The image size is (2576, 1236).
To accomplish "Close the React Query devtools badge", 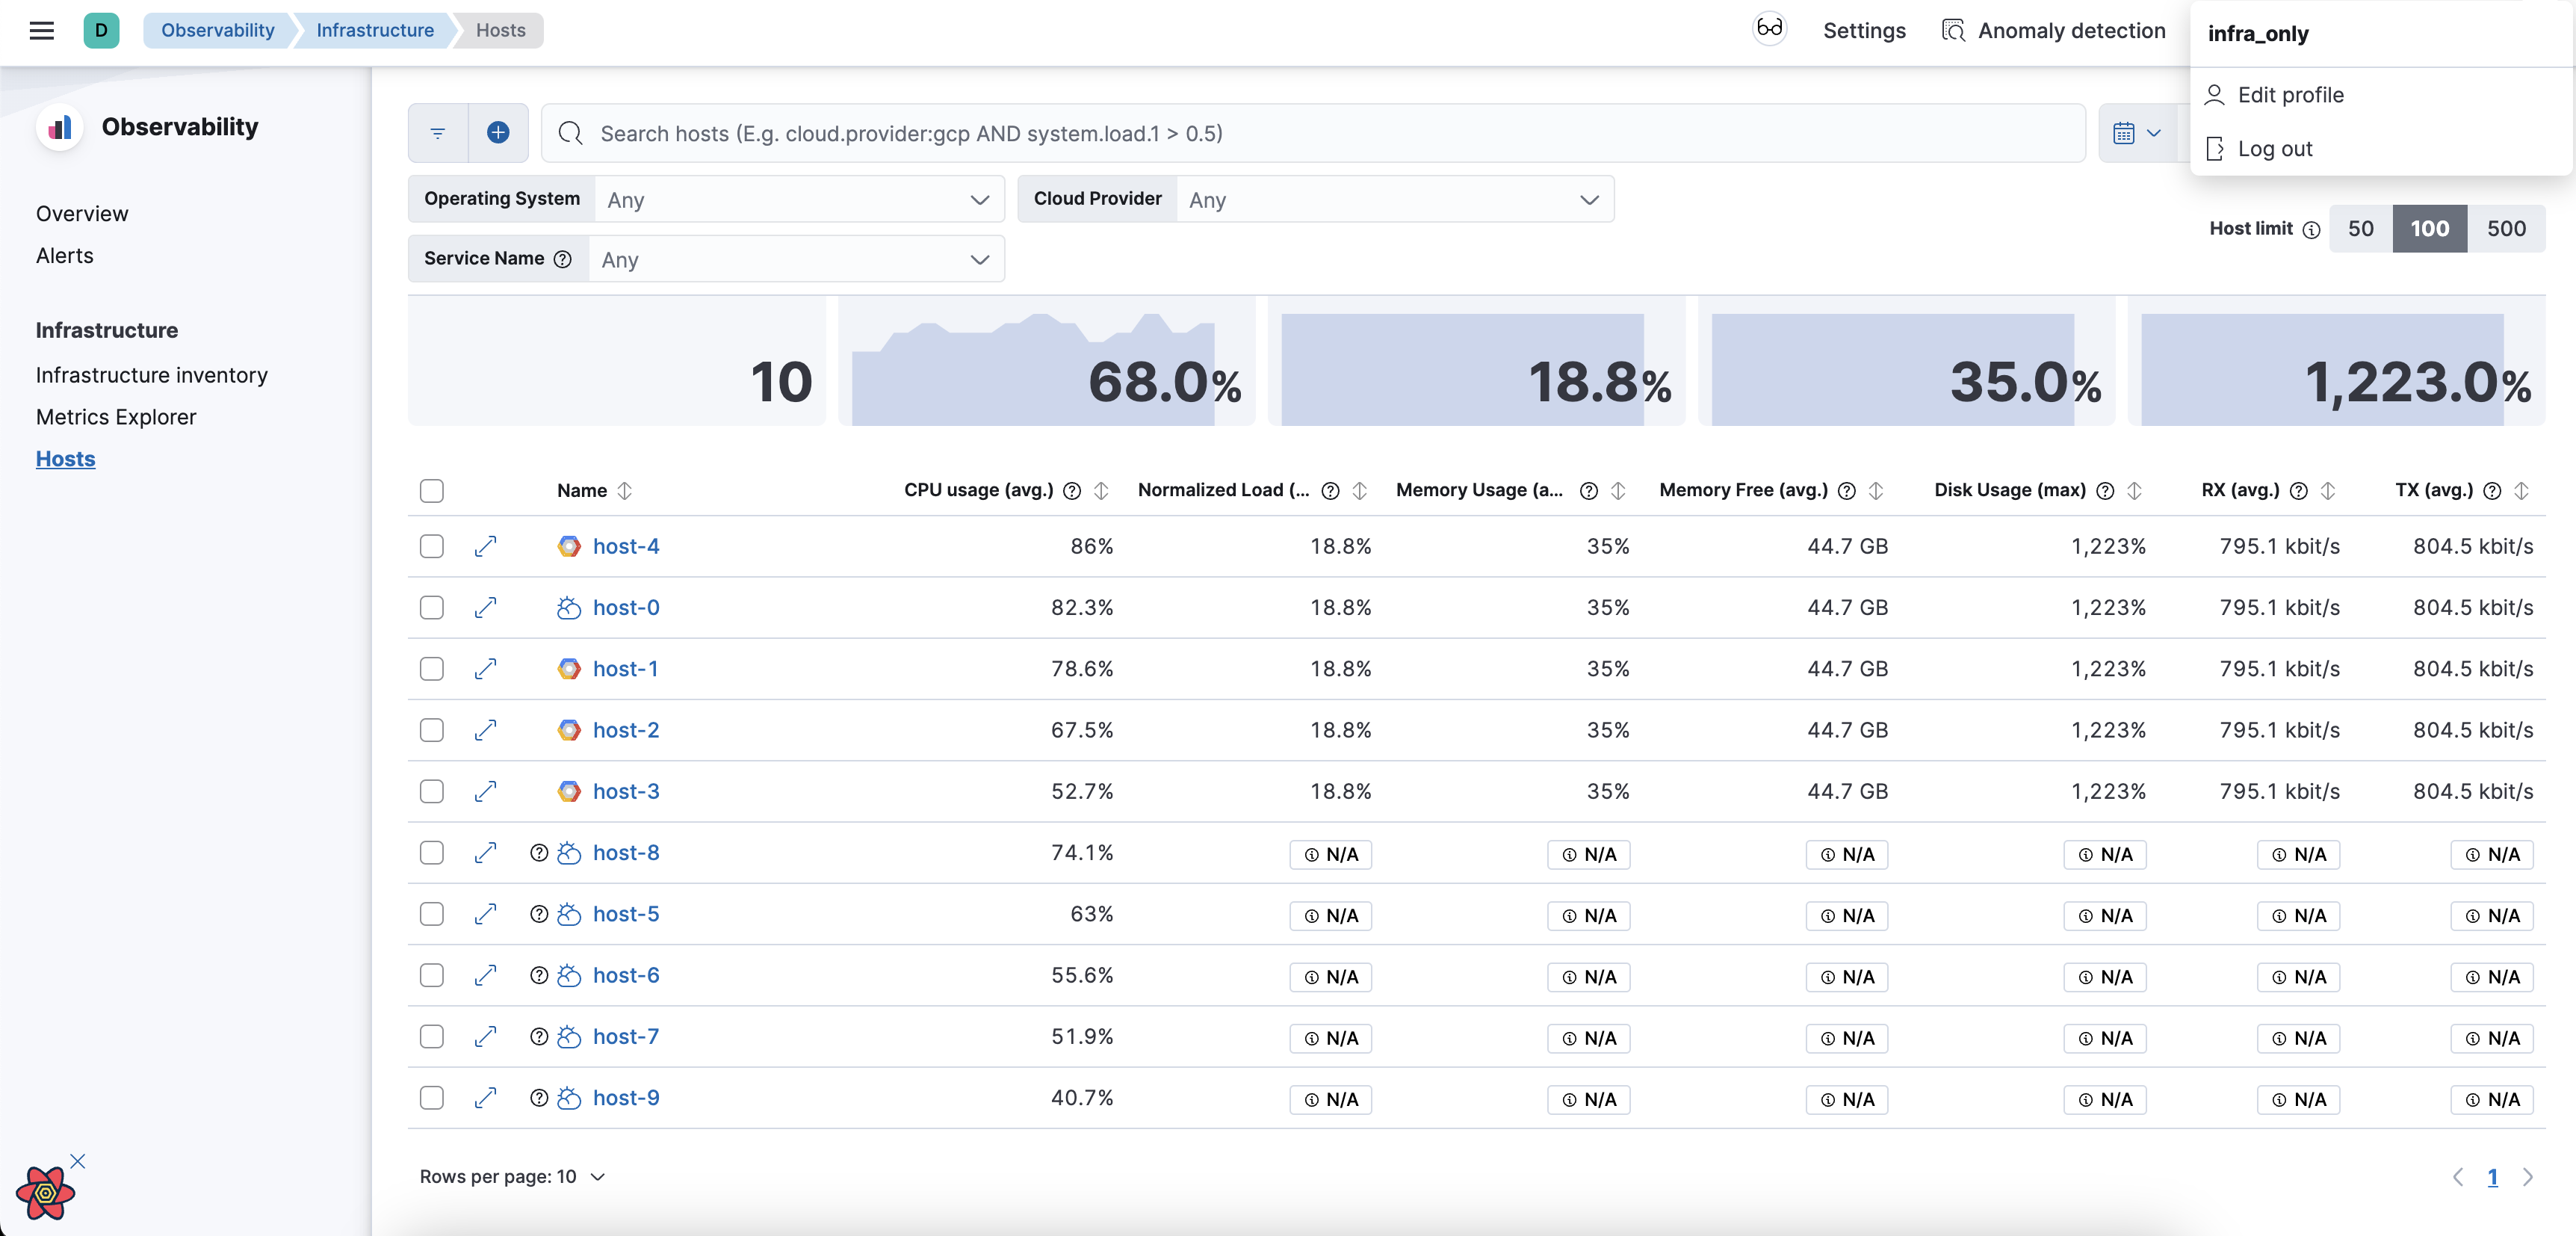I will (78, 1161).
